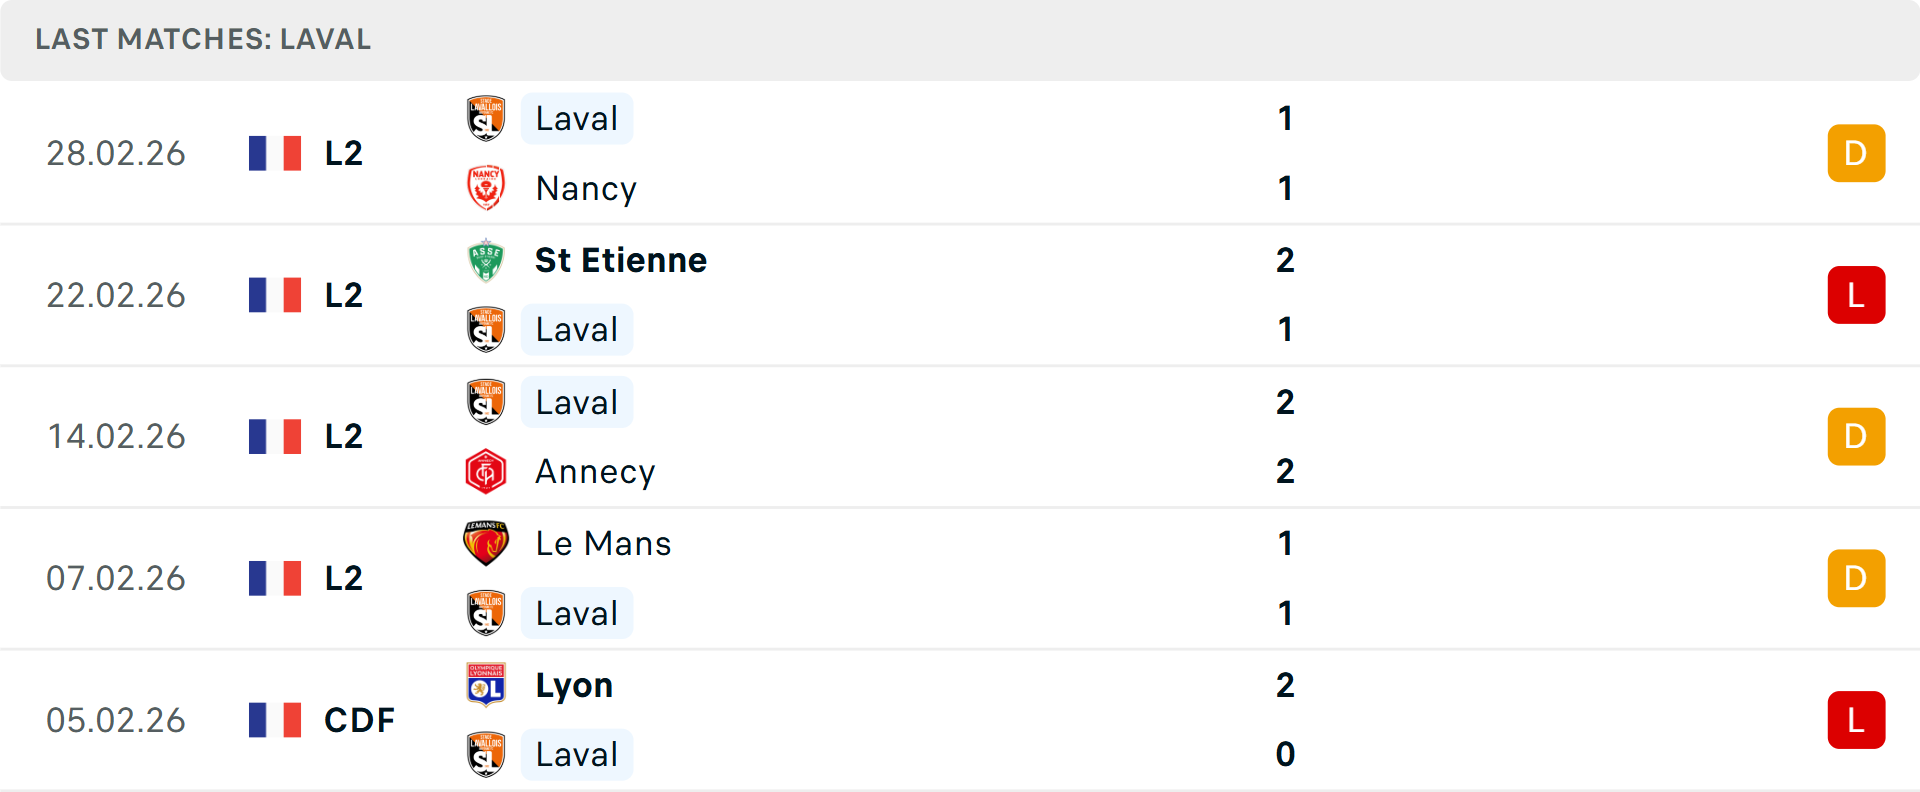
Task: Click the loss badge for Lyon match
Action: pyautogui.click(x=1855, y=720)
